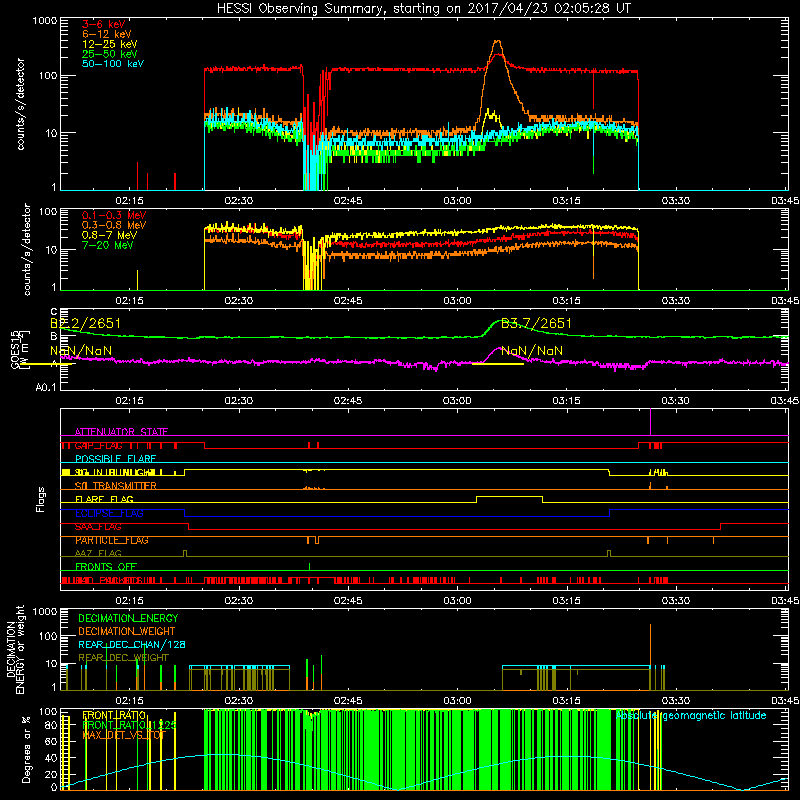Screen dimensions: 800x800
Task: Click the DECIMATION_WEIGHT legend label
Action: coord(127,631)
